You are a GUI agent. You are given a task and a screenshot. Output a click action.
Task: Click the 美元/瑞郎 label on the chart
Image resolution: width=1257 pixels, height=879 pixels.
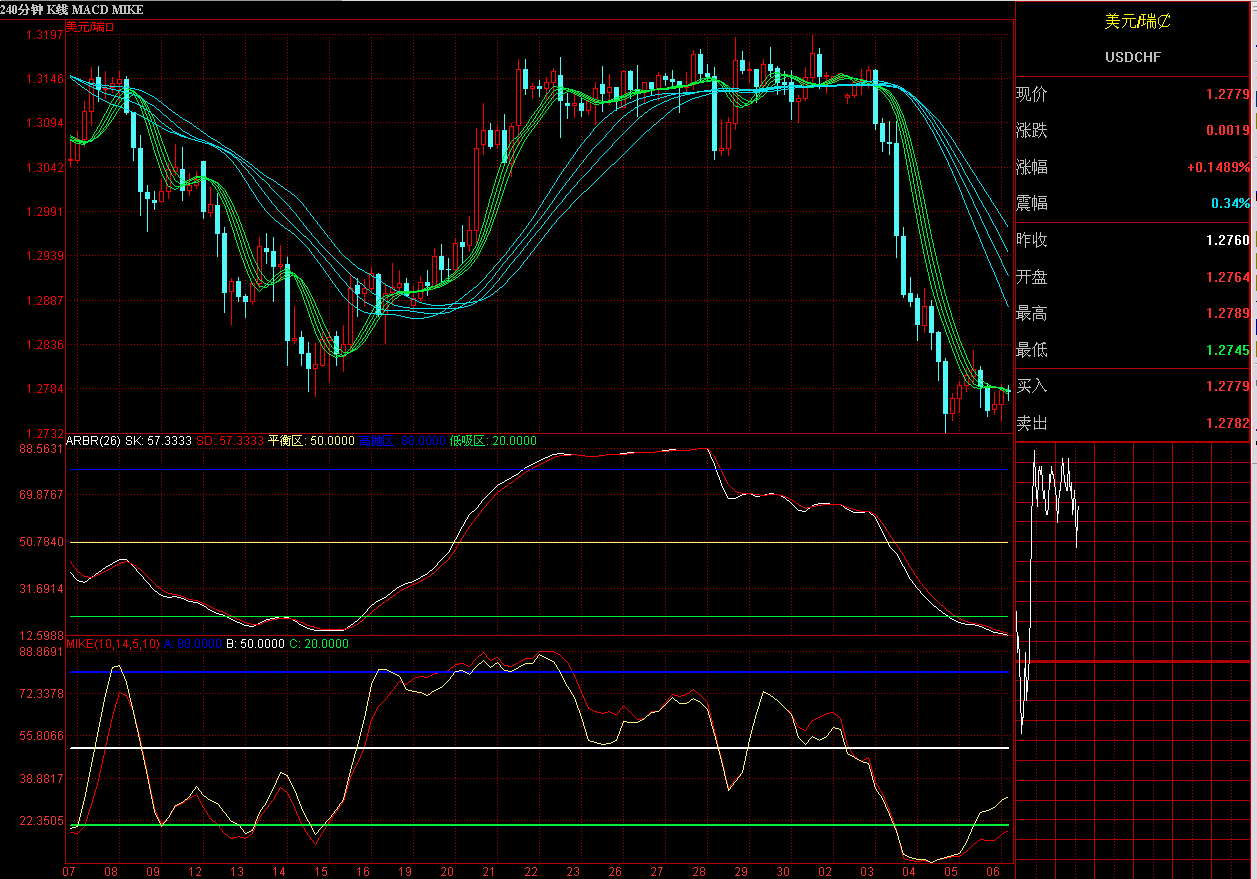(90, 26)
